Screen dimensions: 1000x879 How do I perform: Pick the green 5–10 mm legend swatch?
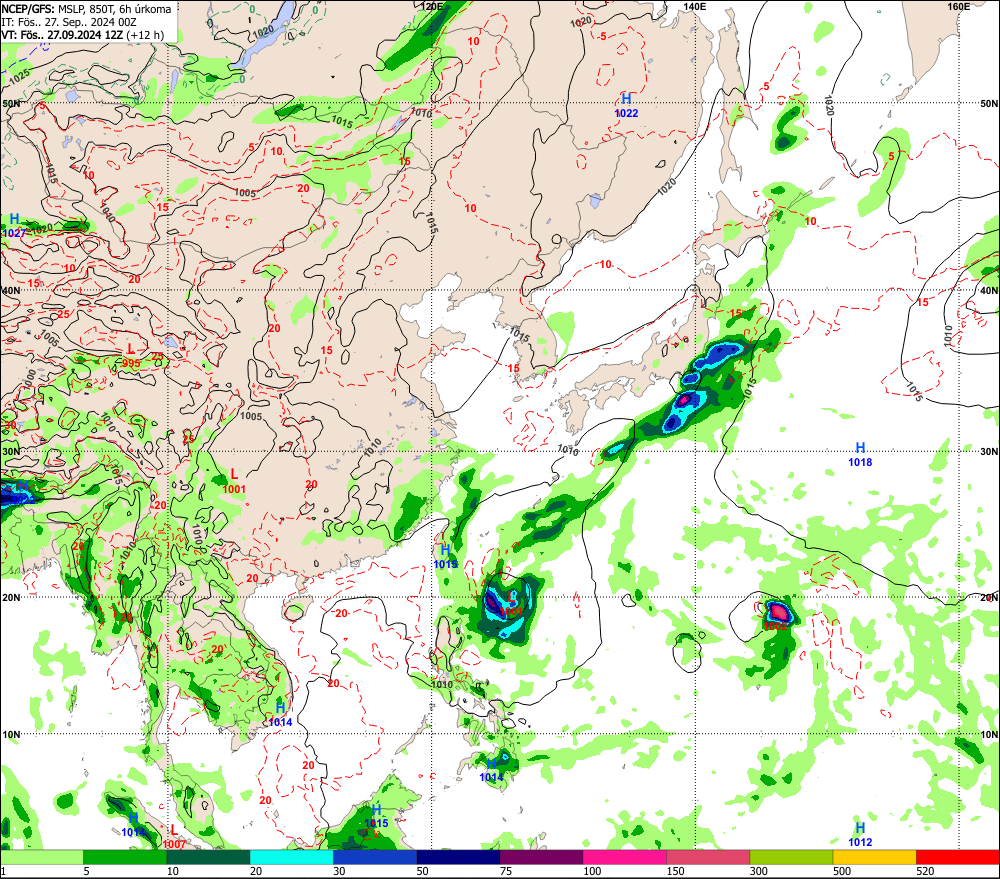point(124,857)
